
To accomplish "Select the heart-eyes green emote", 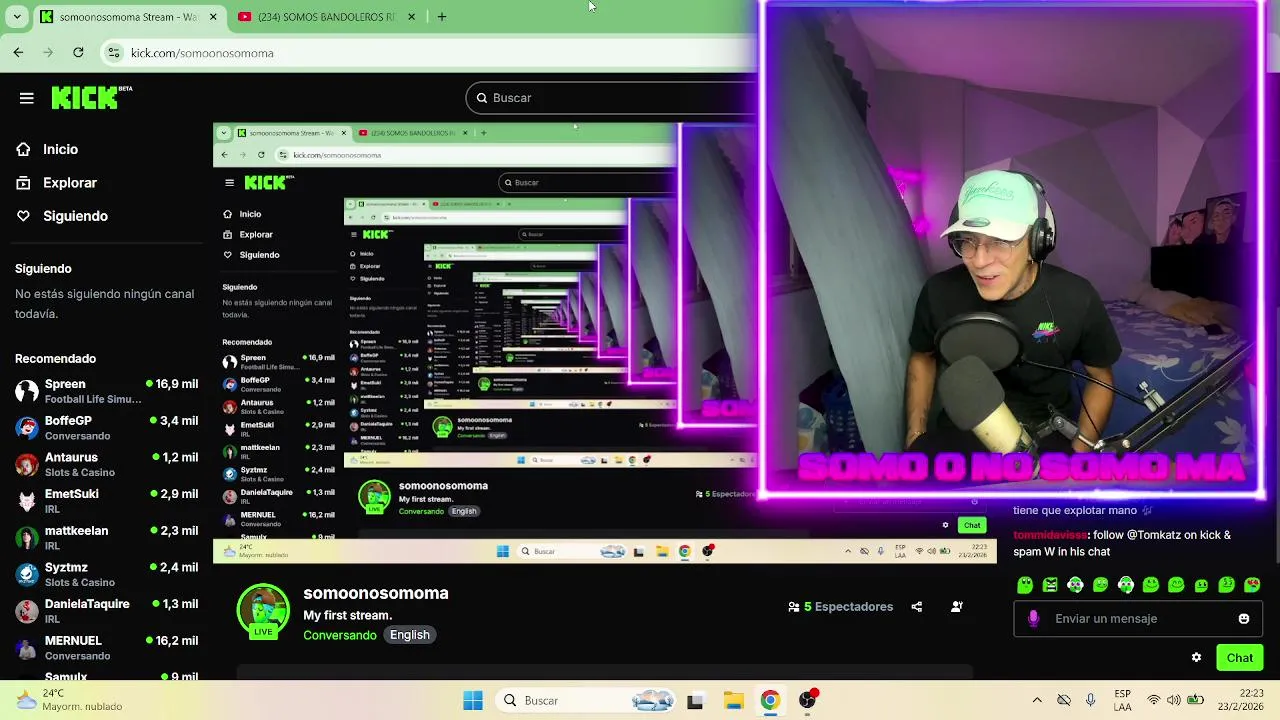I will (1252, 585).
